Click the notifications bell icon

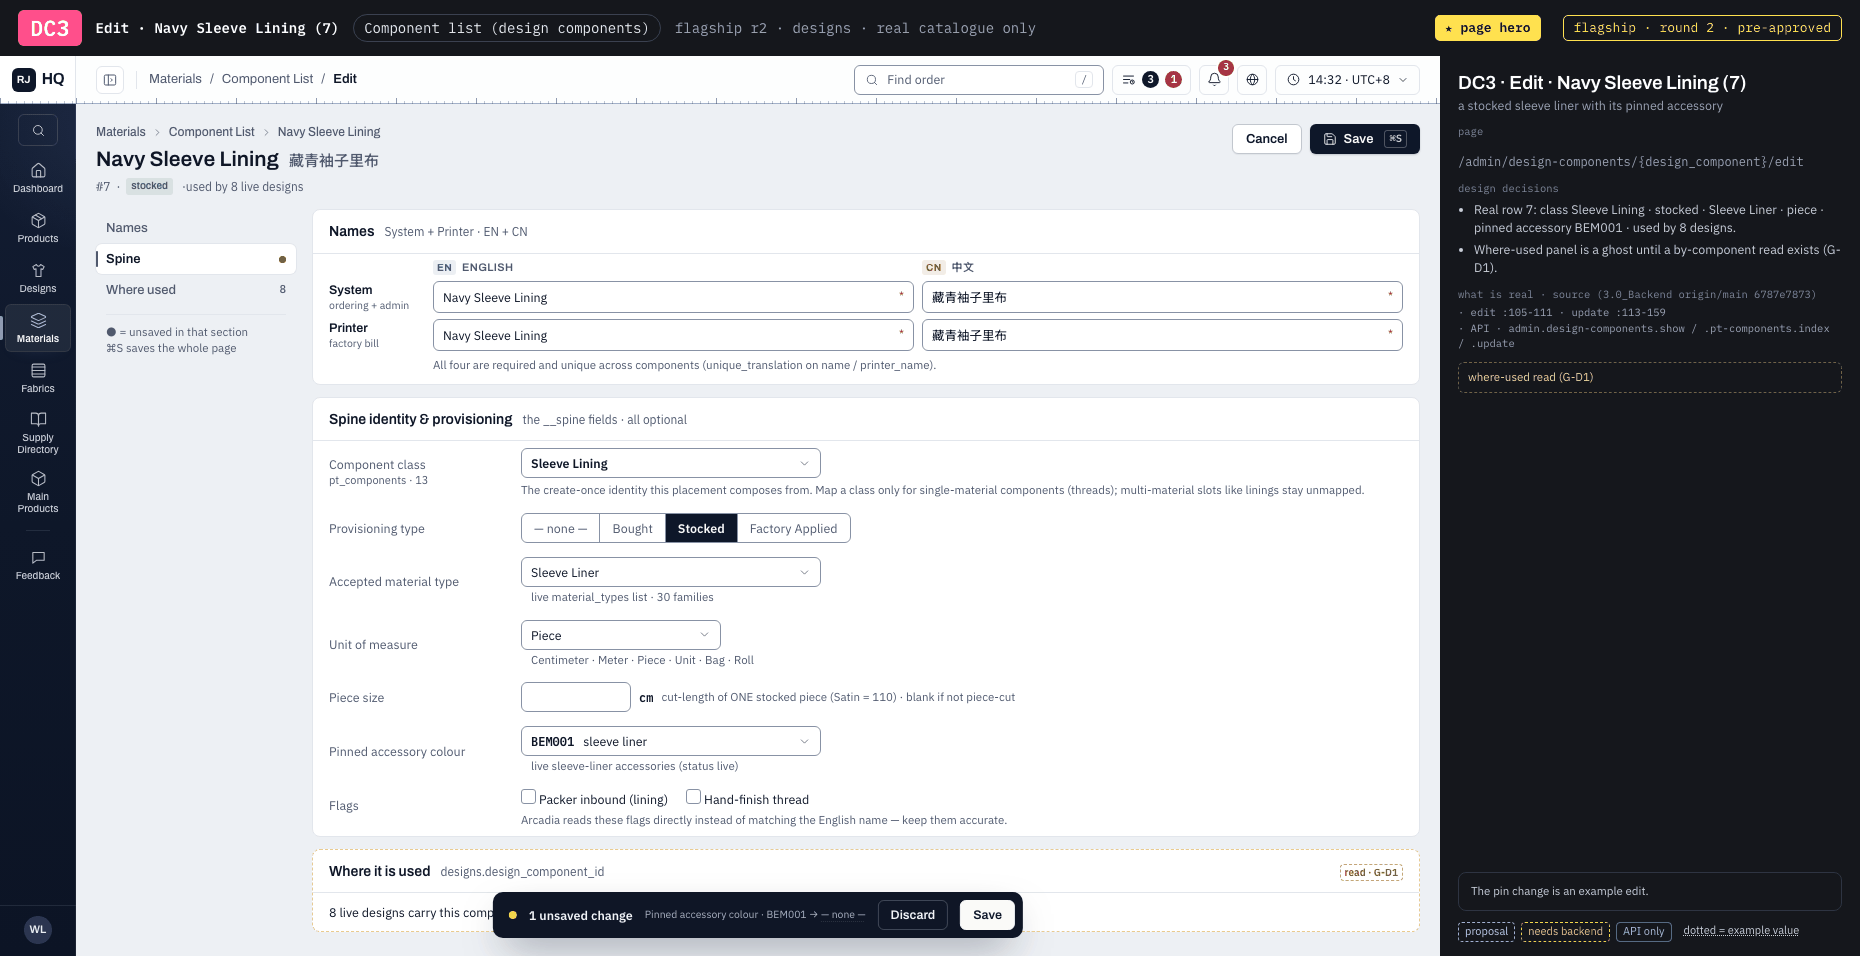click(1214, 80)
